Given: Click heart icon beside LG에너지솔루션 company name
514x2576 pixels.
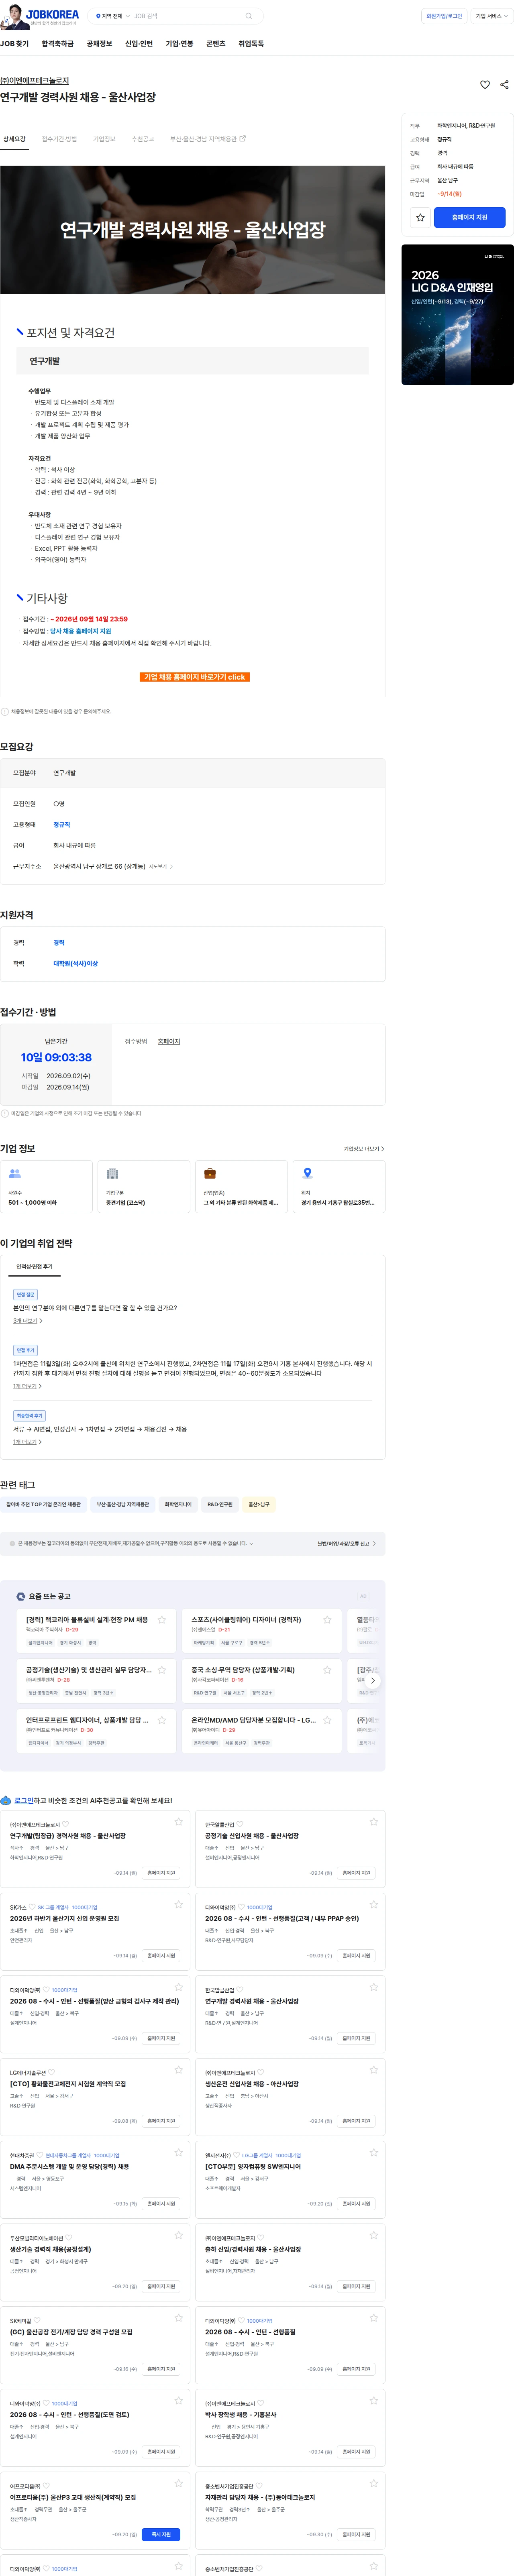Looking at the screenshot, I should pyautogui.click(x=52, y=2072).
